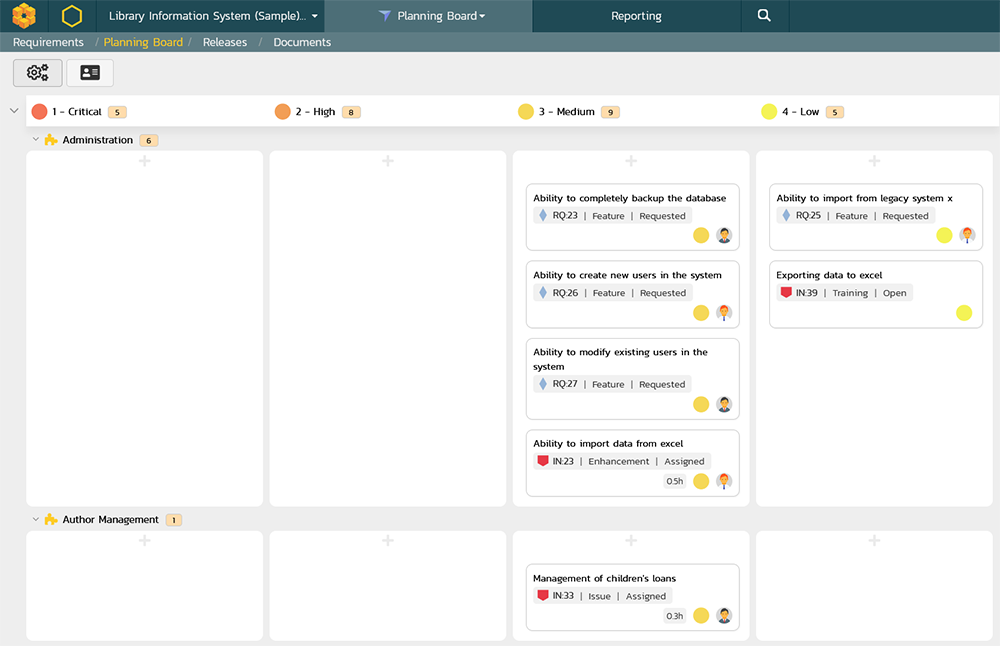Go to the Releases tab

point(224,42)
